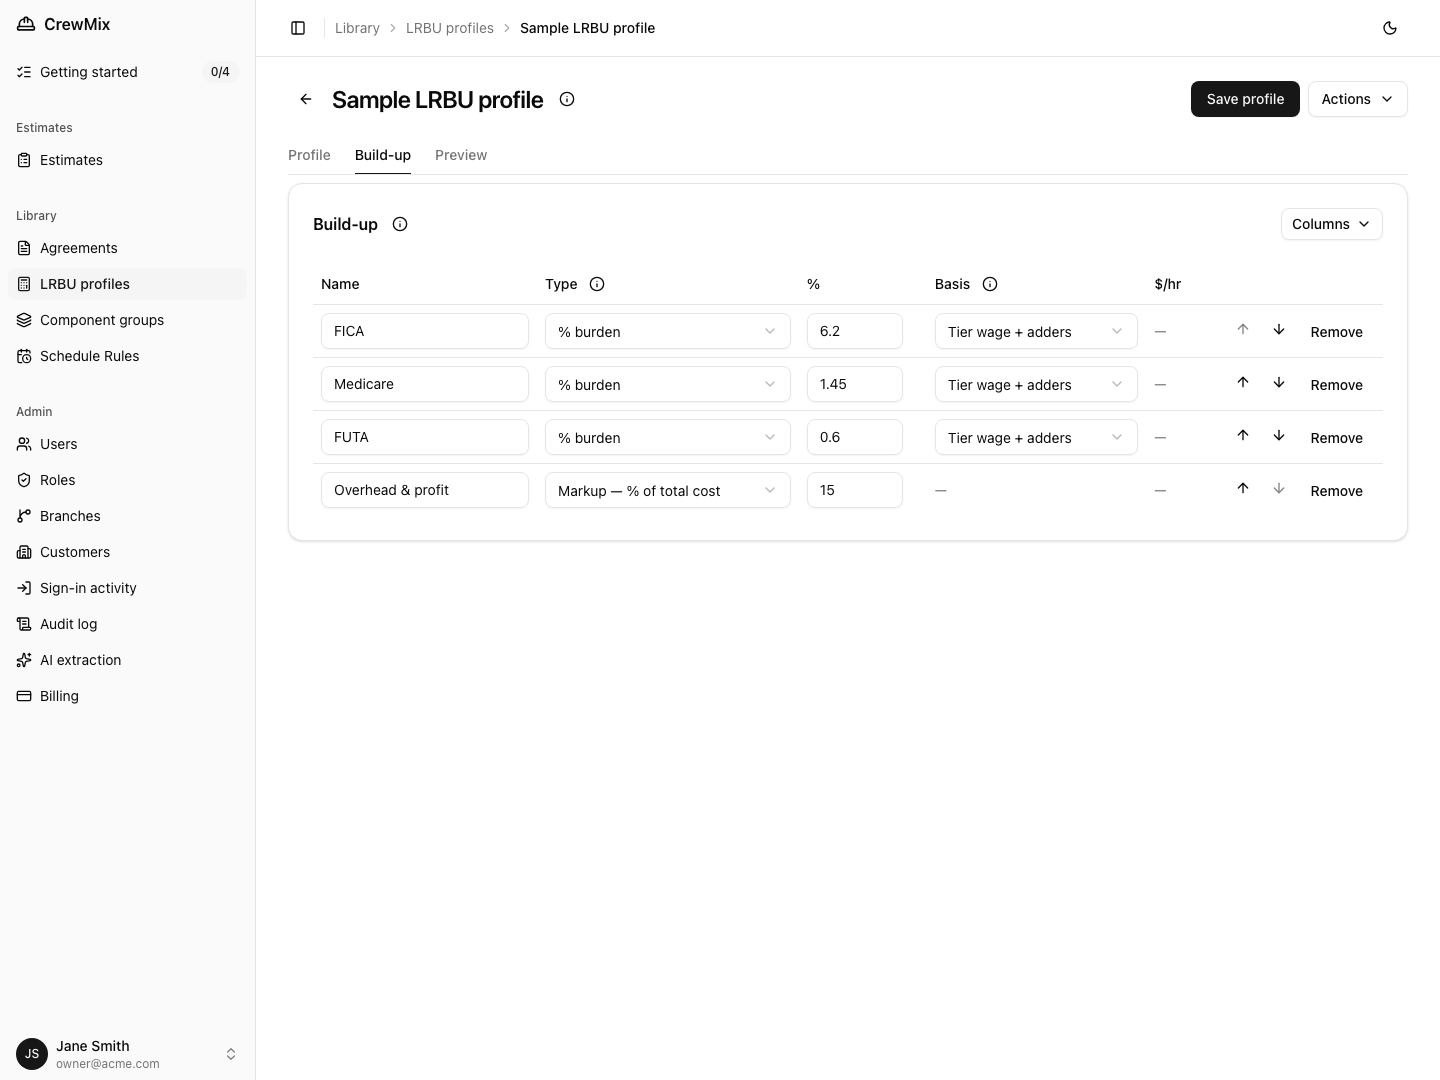Image resolution: width=1440 pixels, height=1080 pixels.
Task: Switch to the Profile tab
Action: pyautogui.click(x=309, y=155)
